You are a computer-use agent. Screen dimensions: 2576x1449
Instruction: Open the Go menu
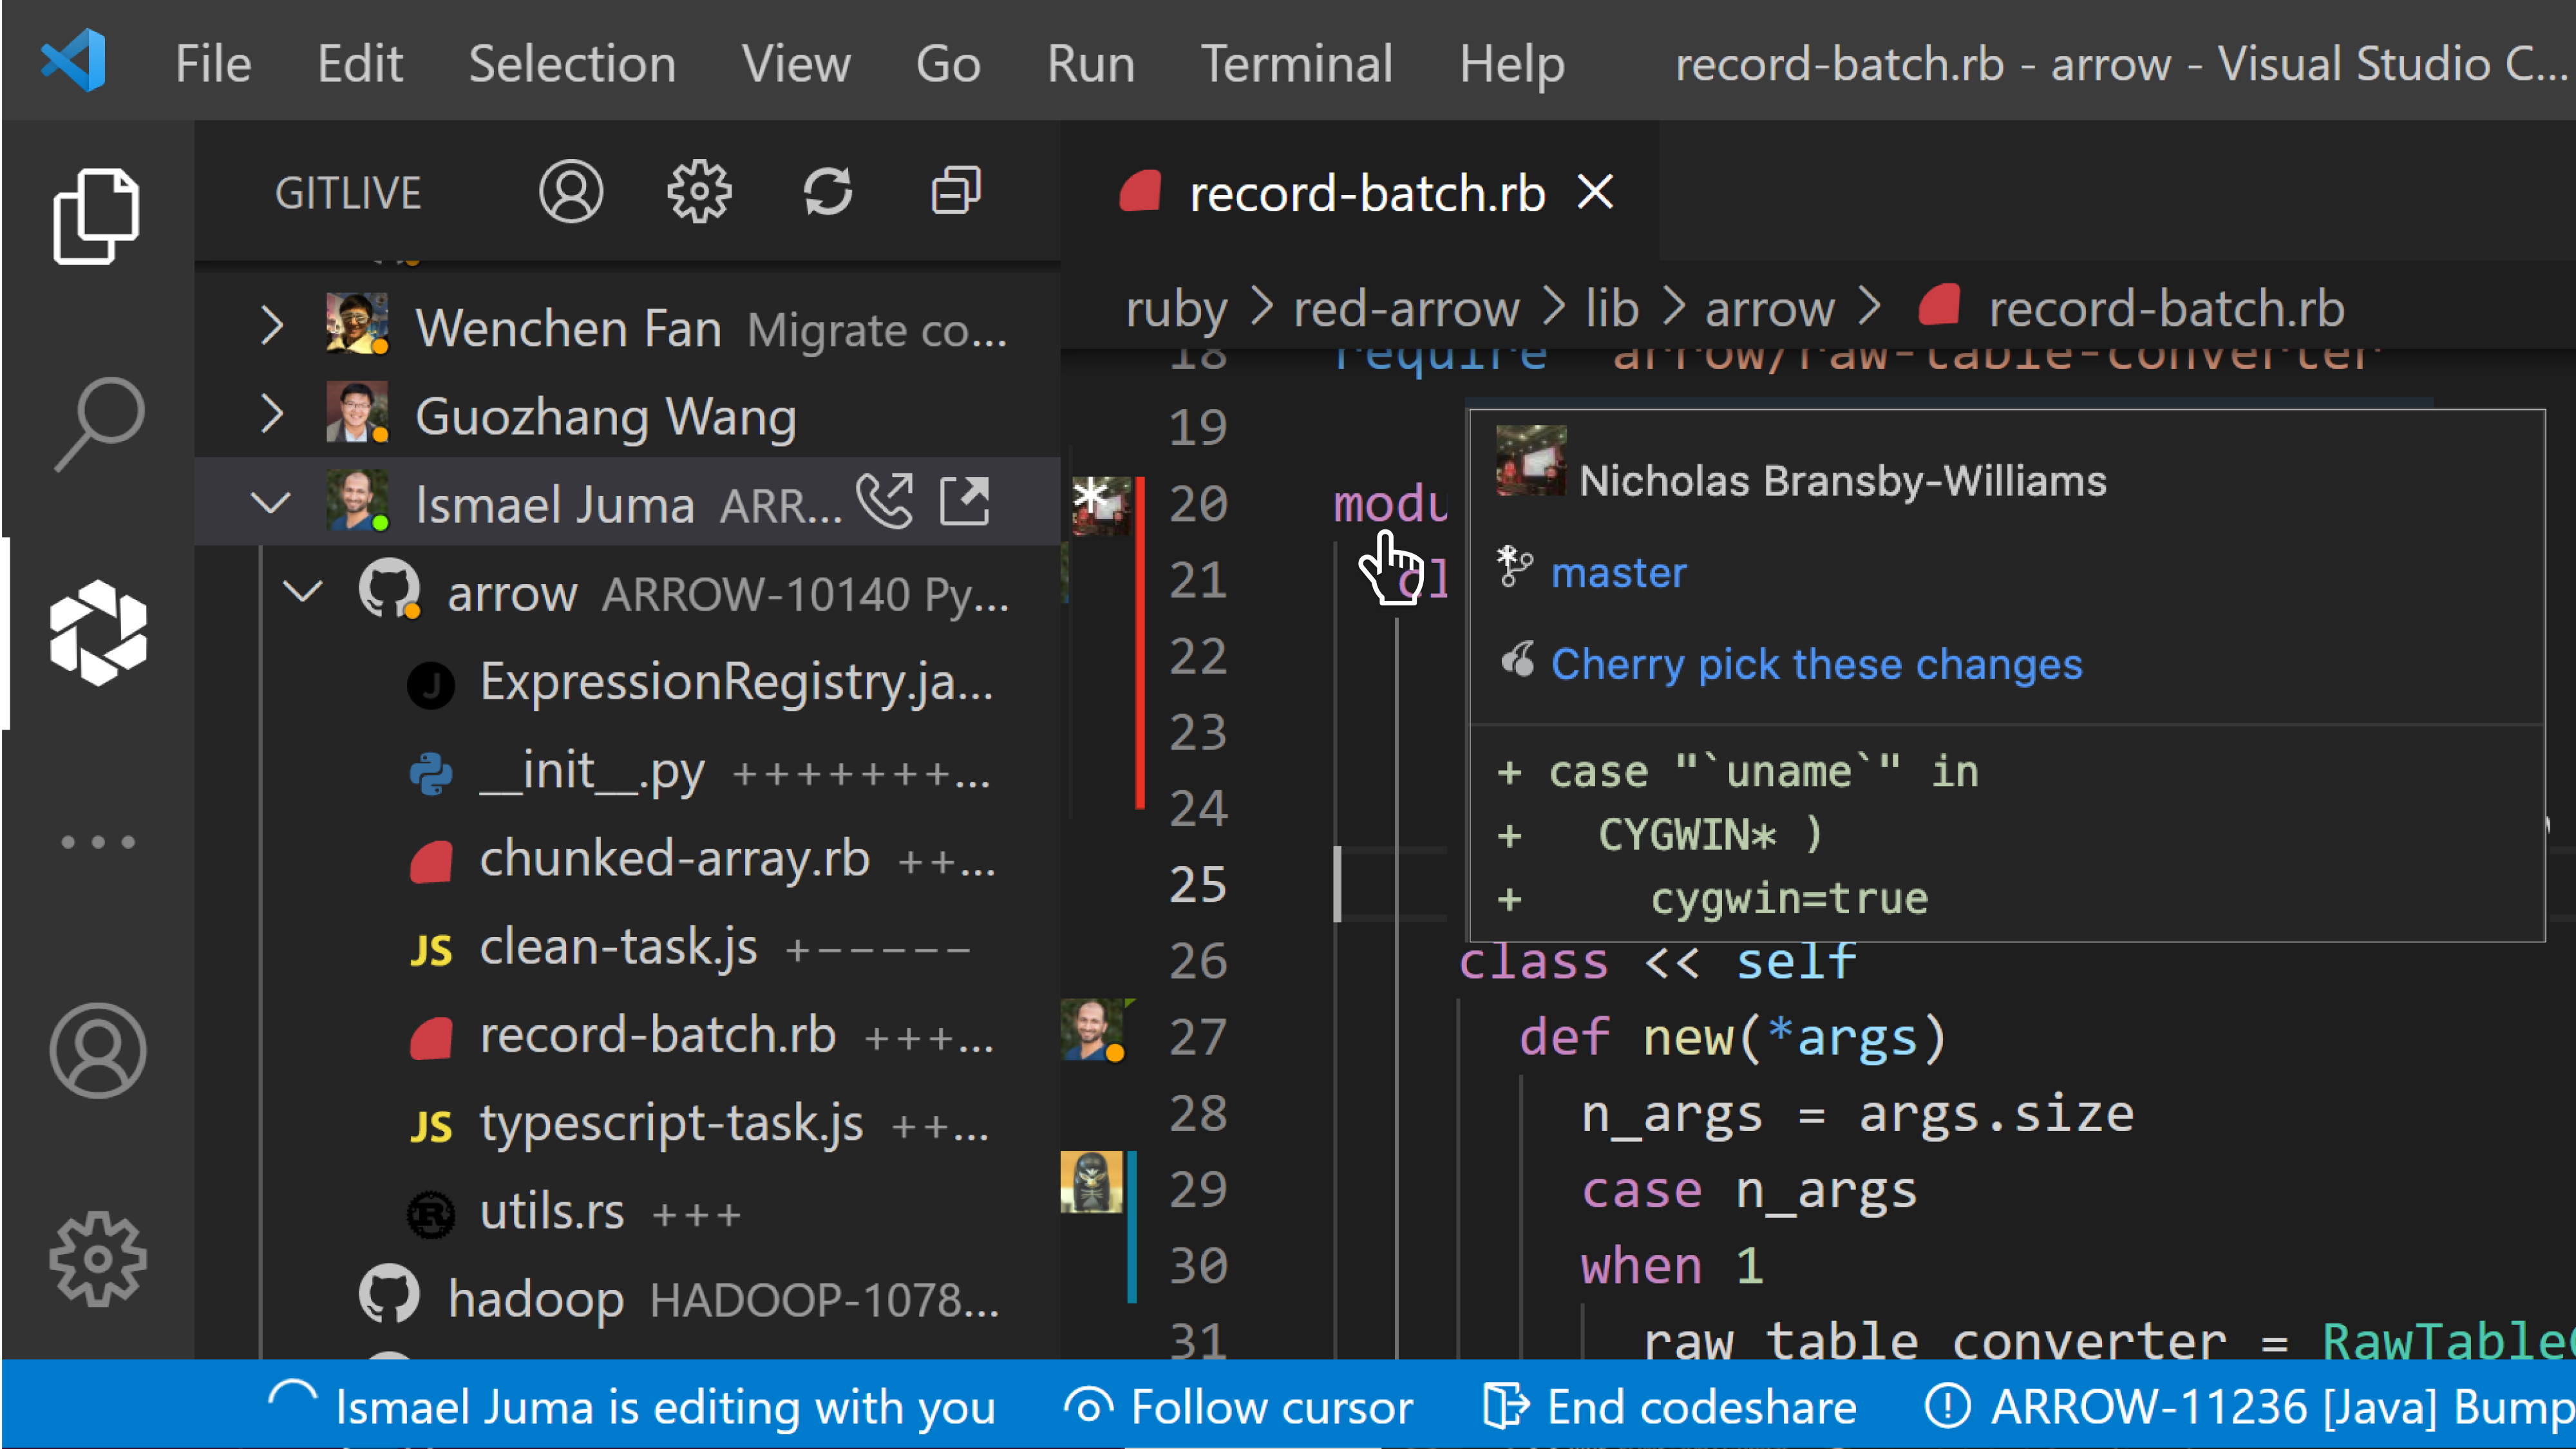948,63
